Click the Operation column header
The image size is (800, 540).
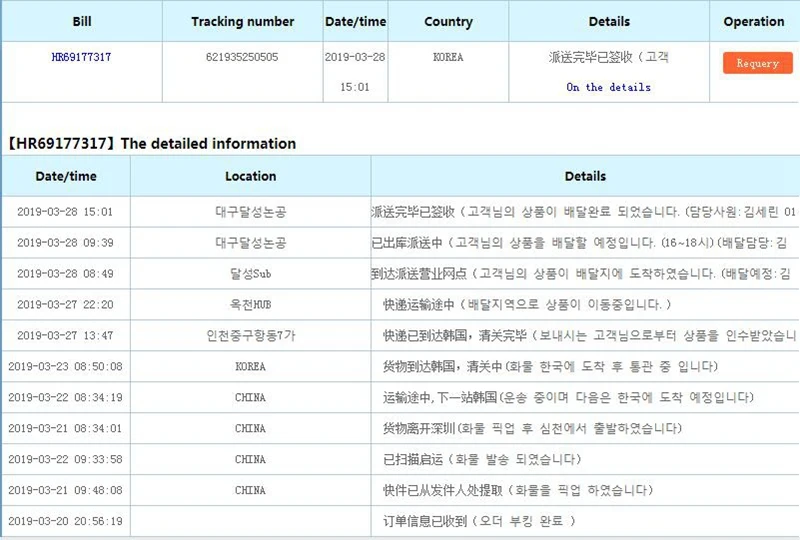754,21
